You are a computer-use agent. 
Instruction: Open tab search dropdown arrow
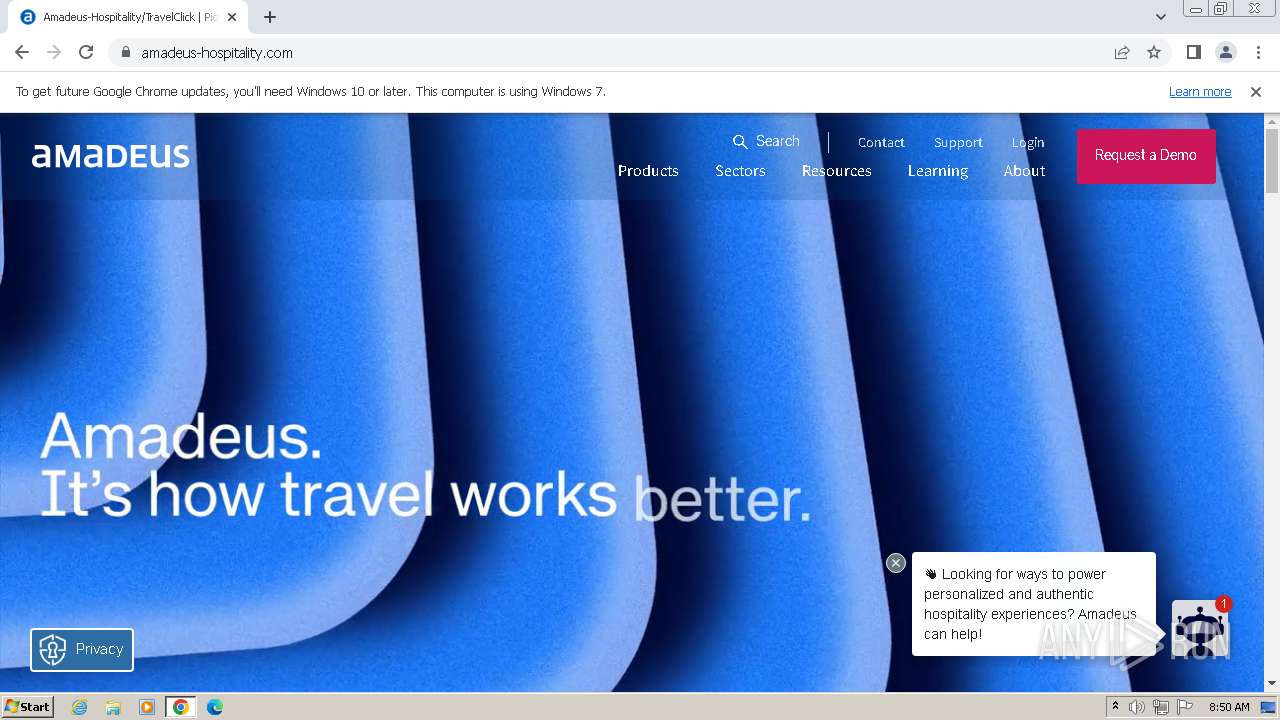click(1160, 17)
